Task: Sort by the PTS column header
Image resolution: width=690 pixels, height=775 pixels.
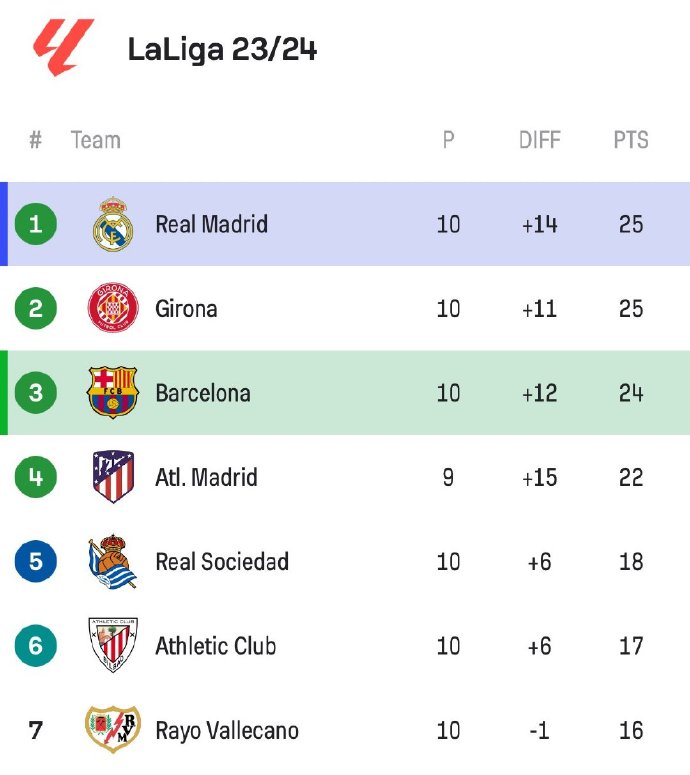Action: 630,140
